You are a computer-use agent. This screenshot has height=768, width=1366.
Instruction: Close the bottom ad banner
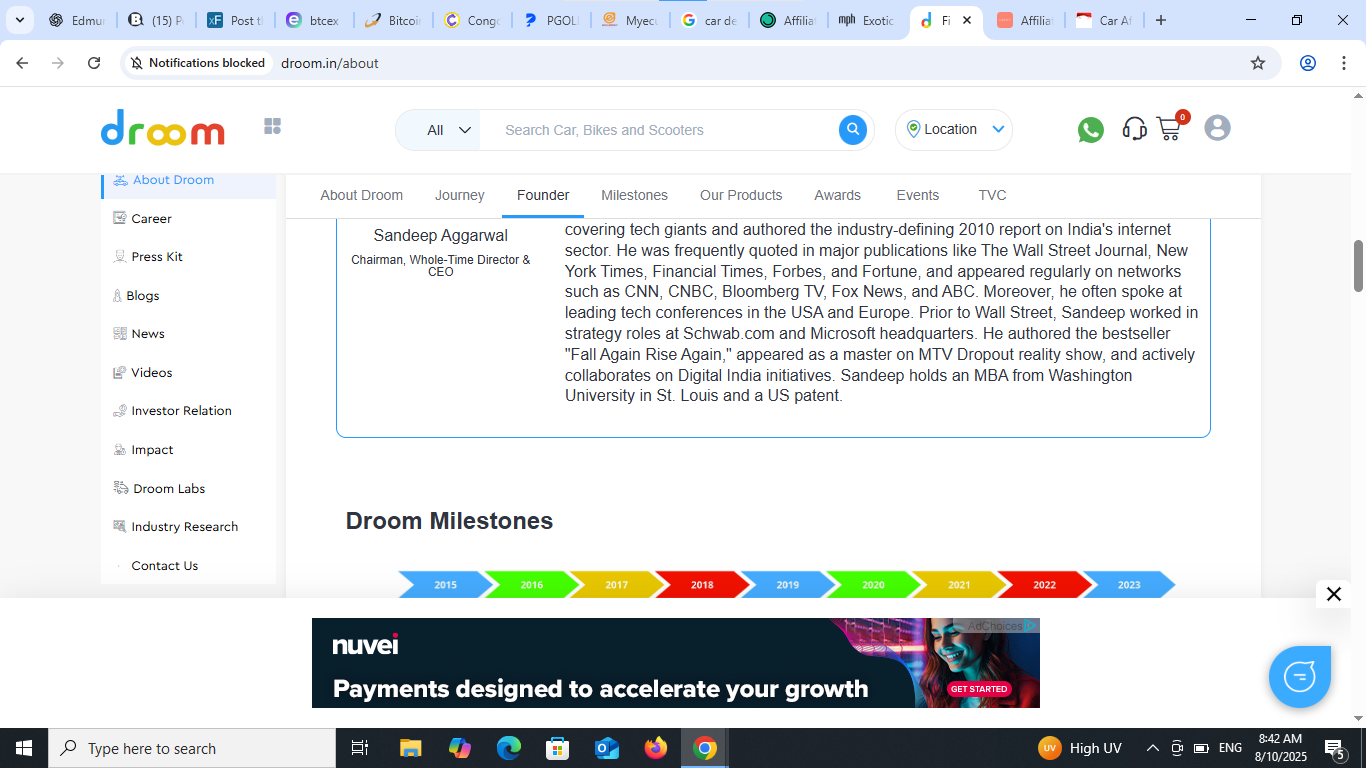tap(1333, 594)
